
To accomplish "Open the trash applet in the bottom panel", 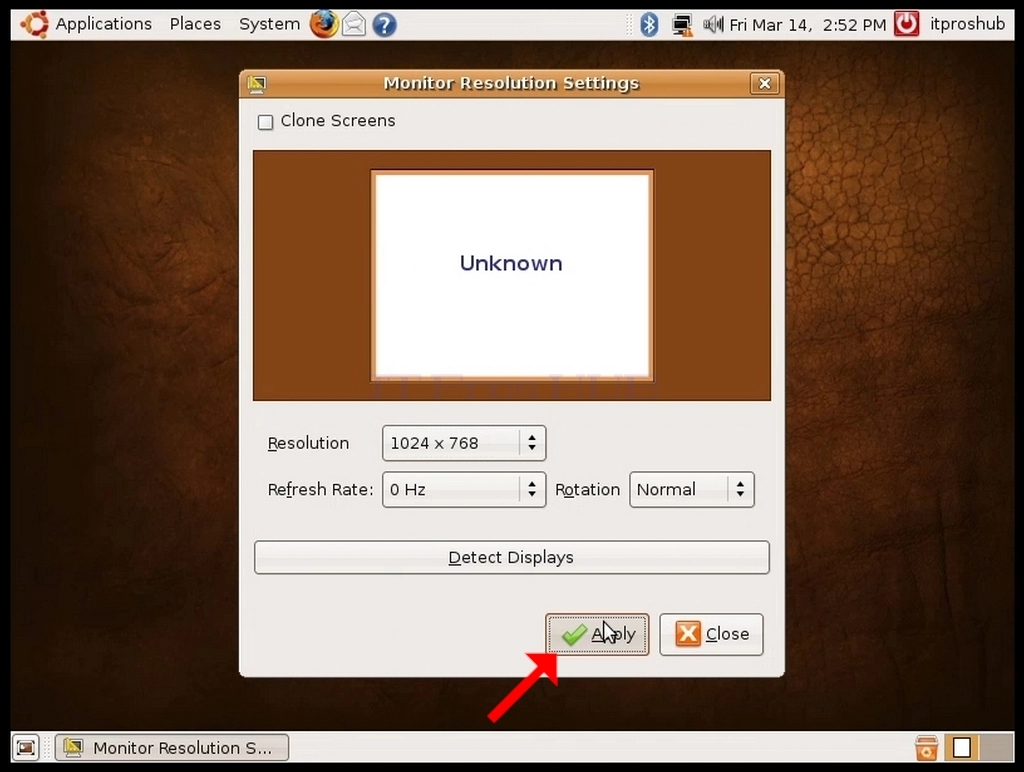I will coord(926,748).
